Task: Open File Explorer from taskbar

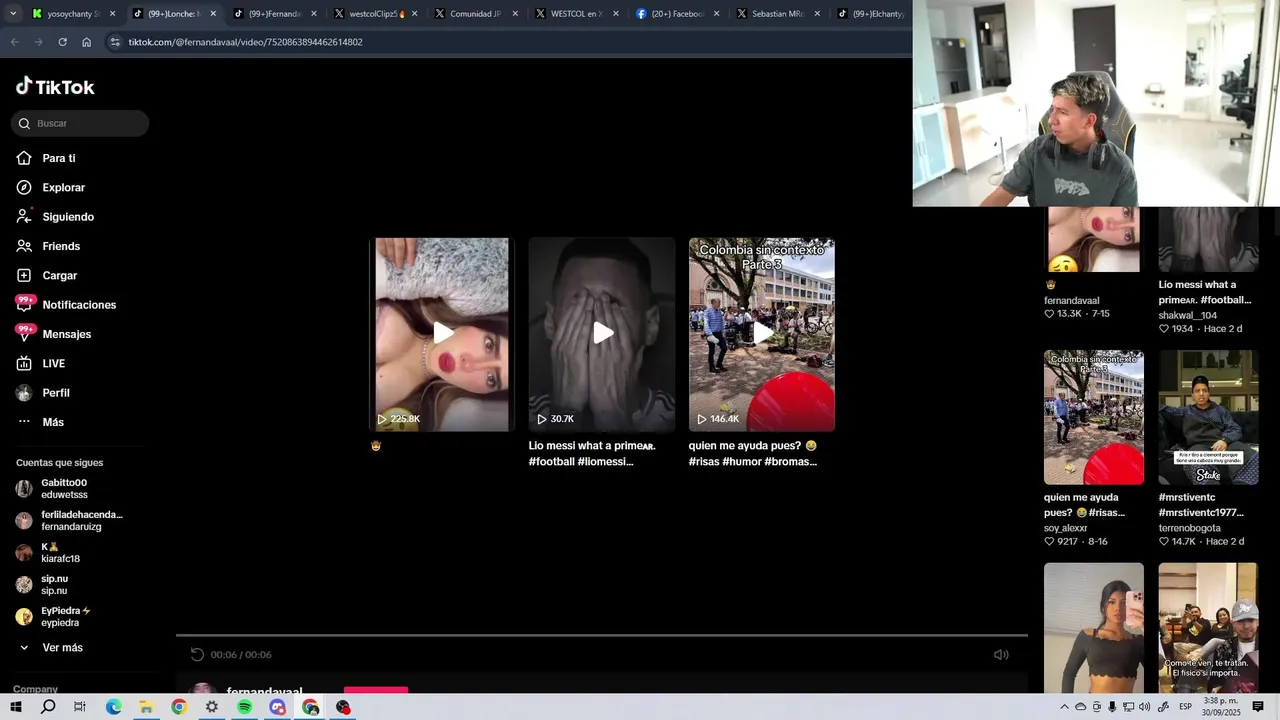Action: tap(146, 707)
